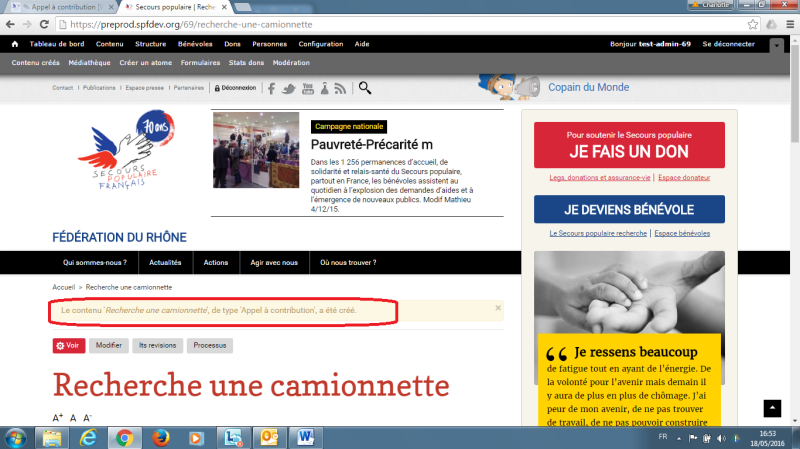Click the admin Home icon
Screen dimensions: 800x449
15,44
